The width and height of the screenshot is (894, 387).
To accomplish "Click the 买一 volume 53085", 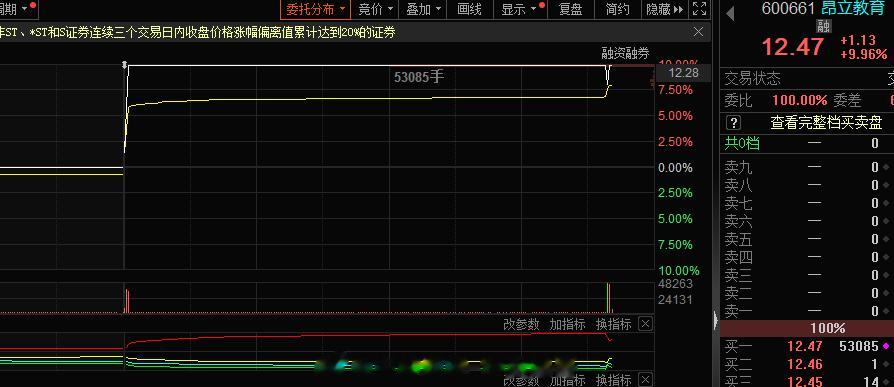I will [859, 346].
